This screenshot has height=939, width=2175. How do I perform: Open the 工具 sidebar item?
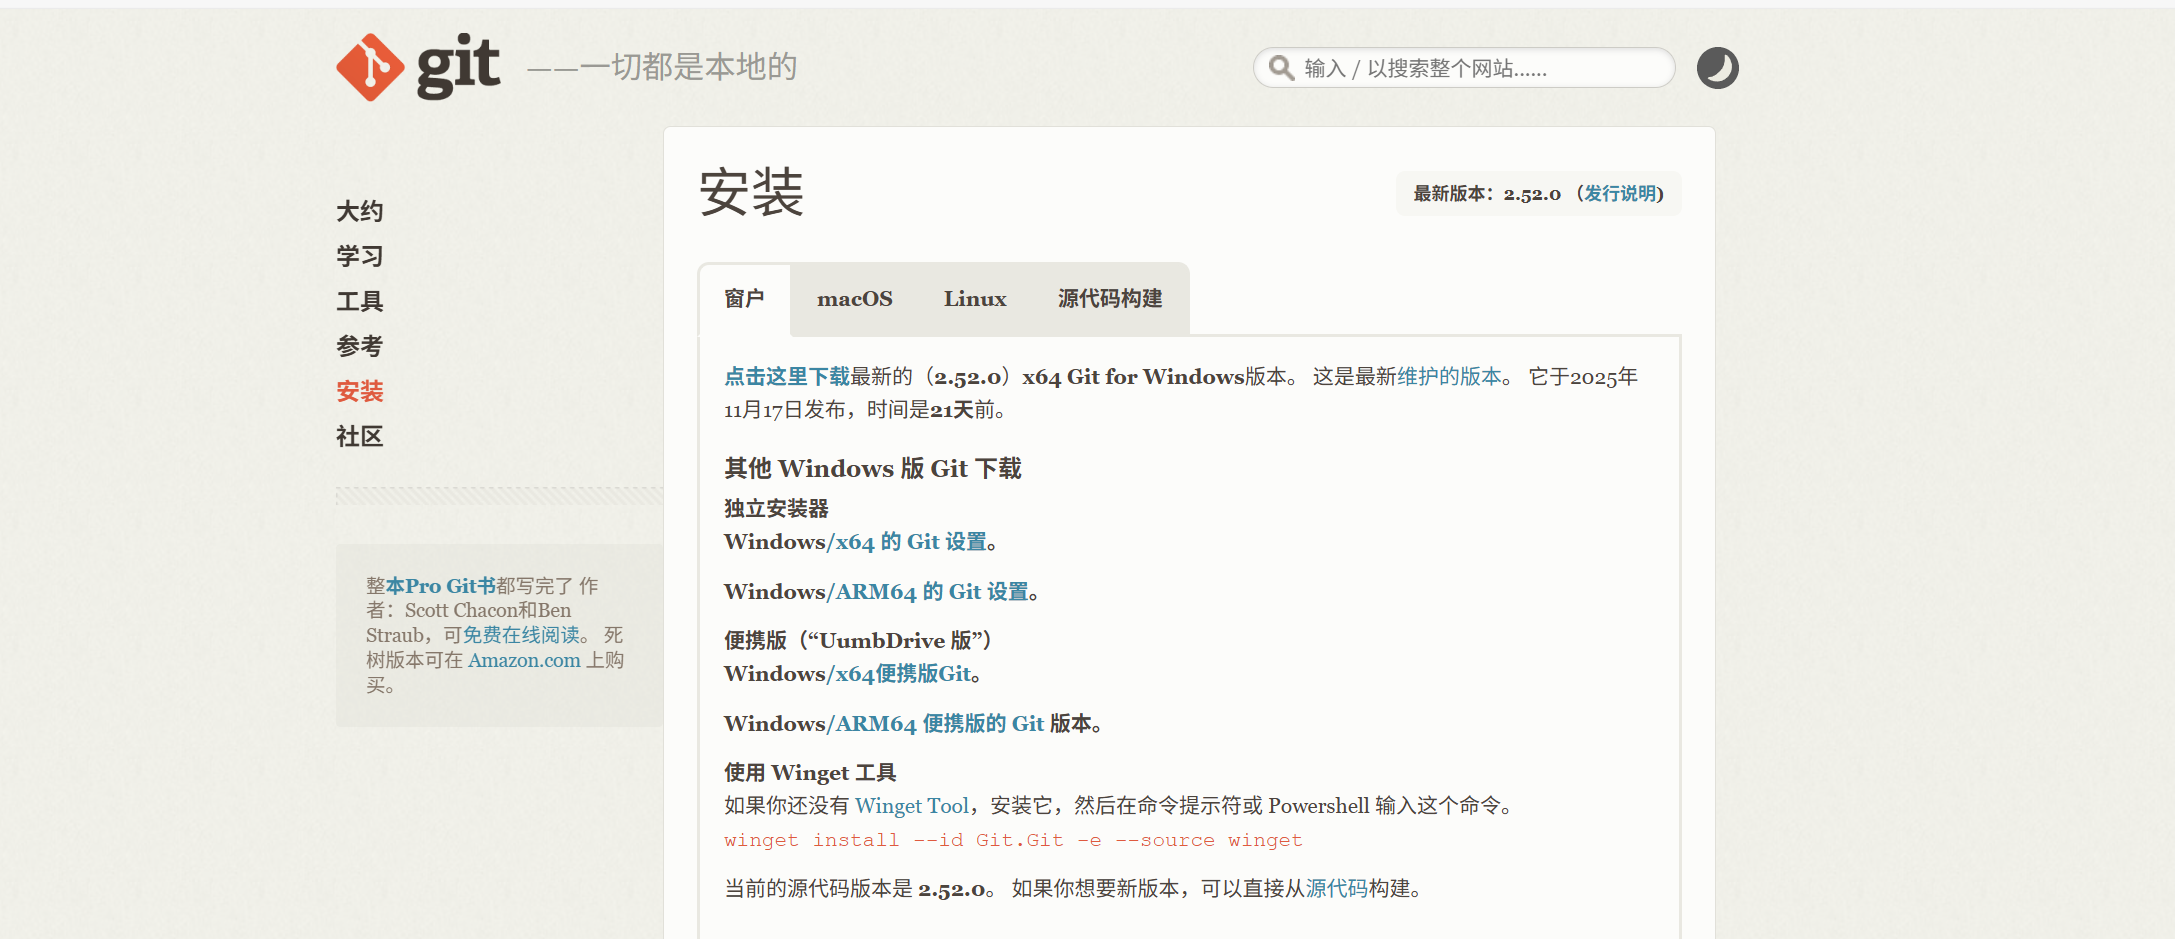(359, 301)
